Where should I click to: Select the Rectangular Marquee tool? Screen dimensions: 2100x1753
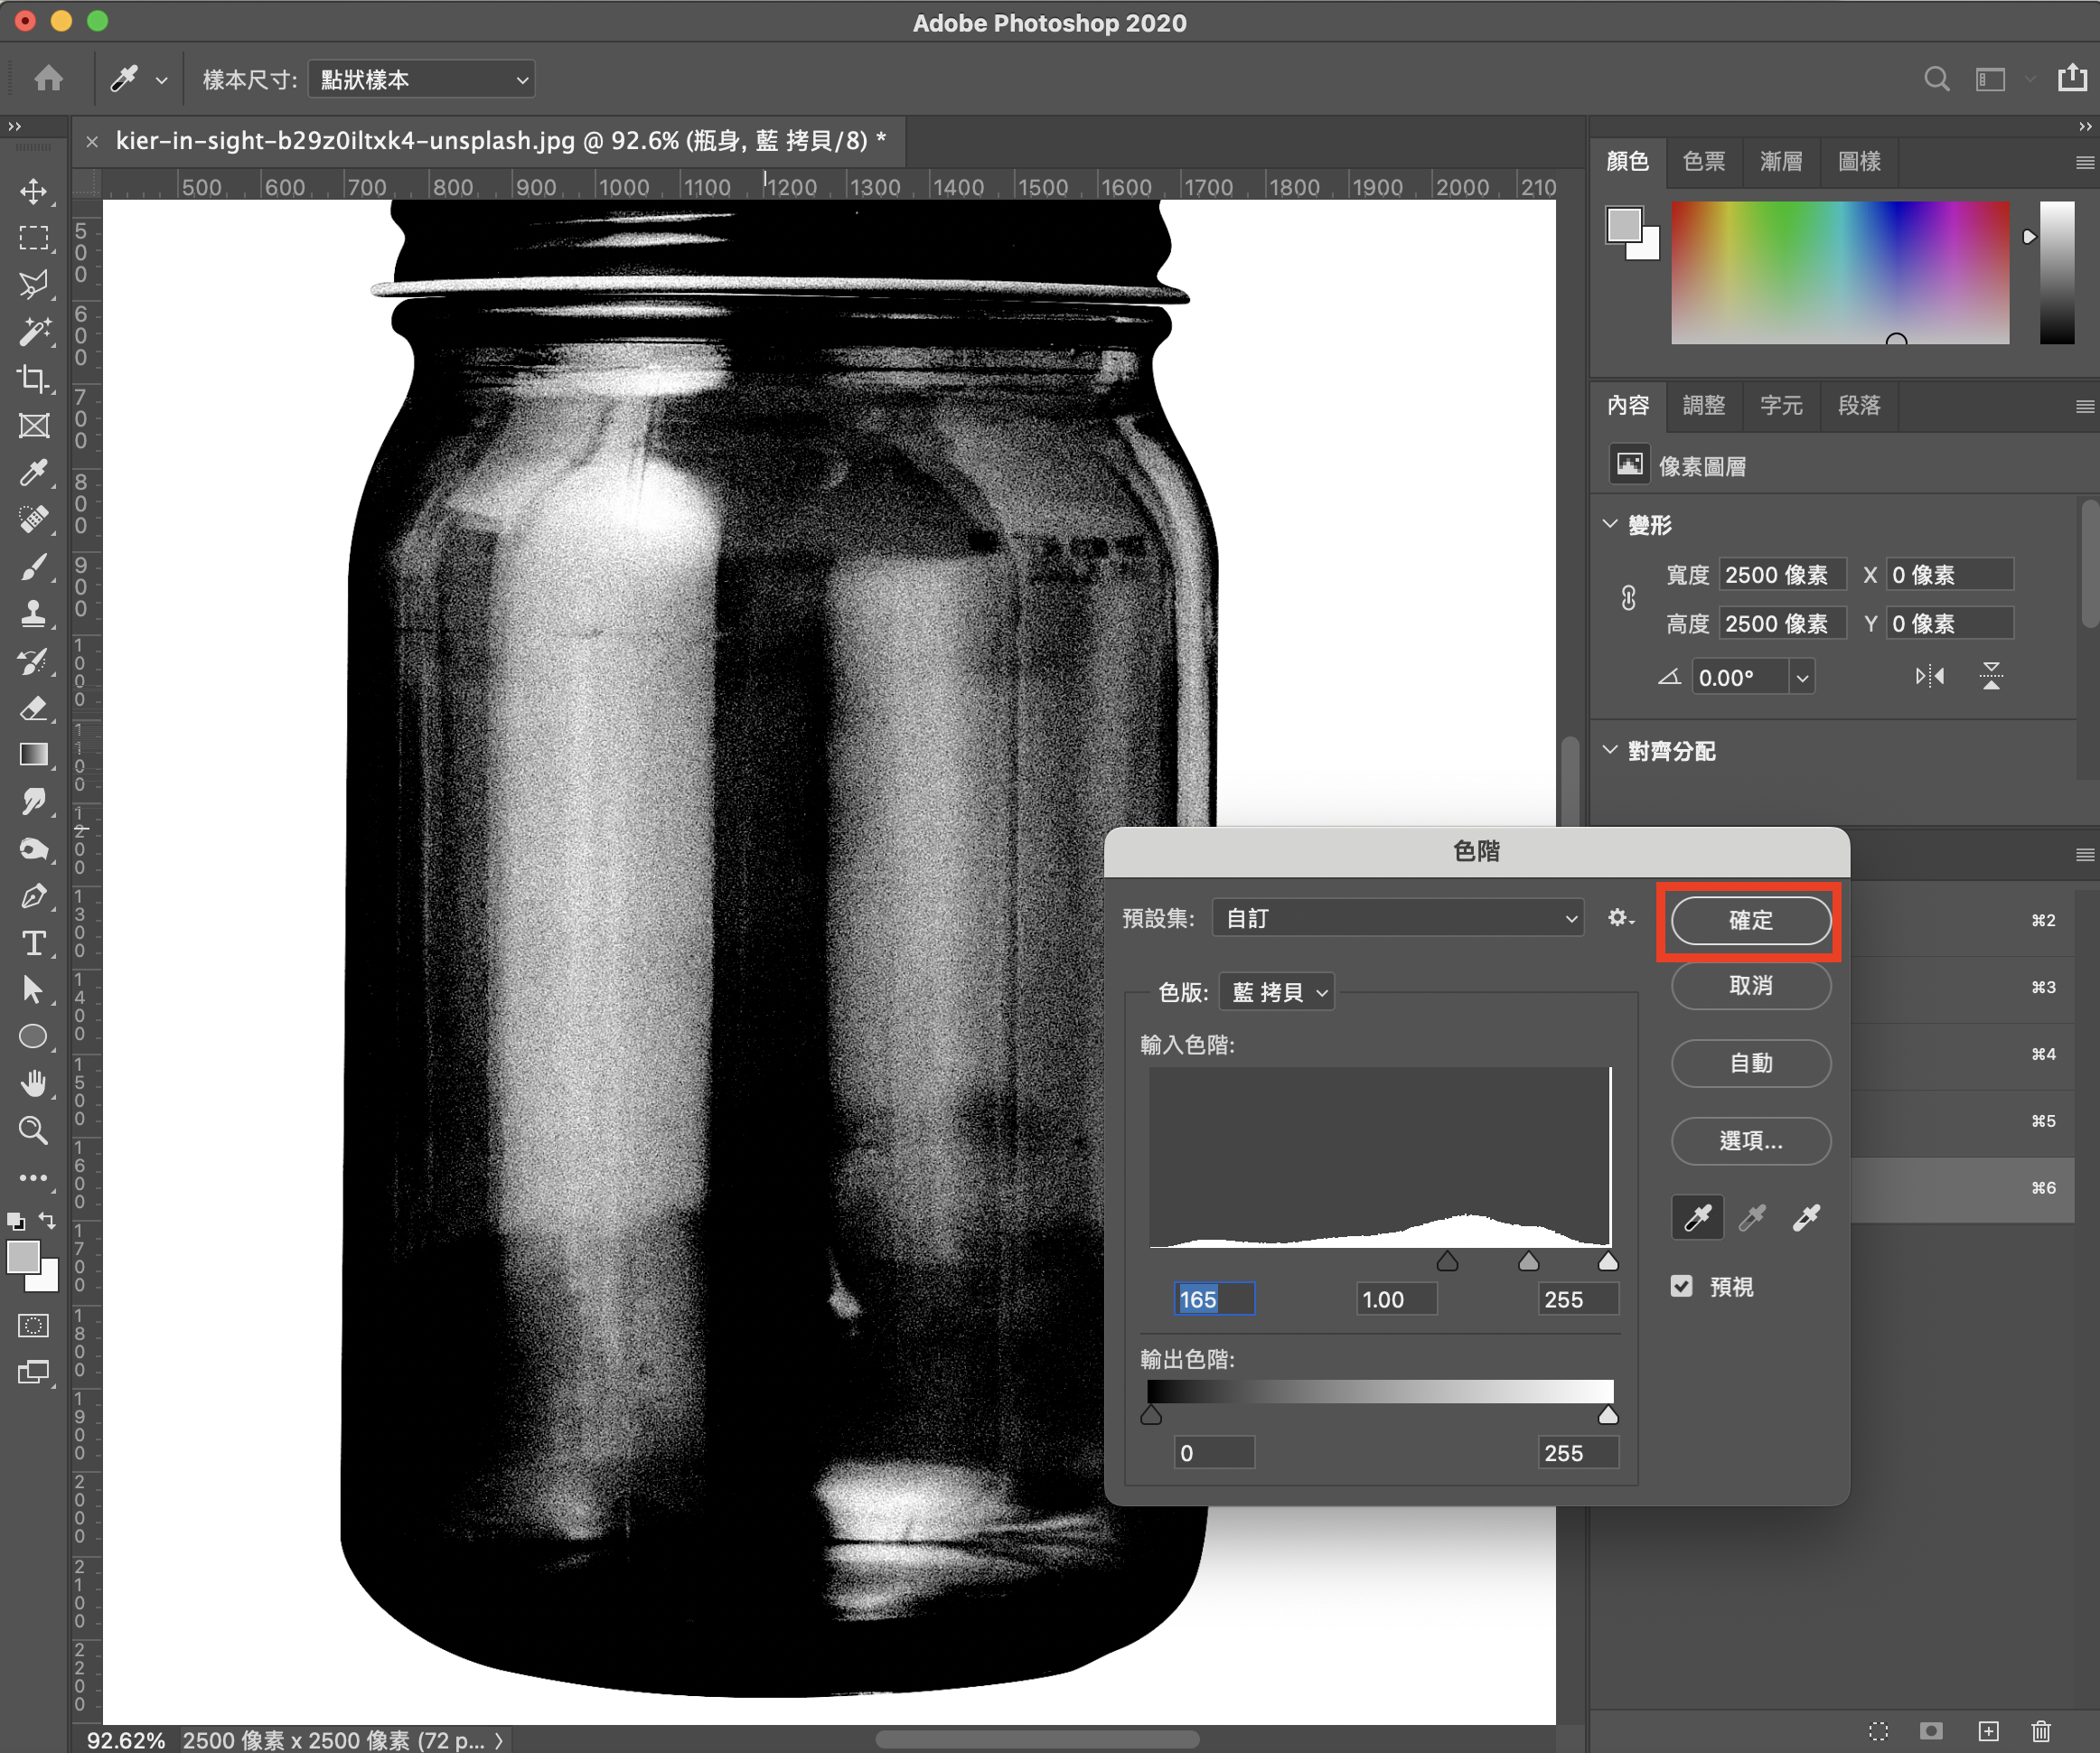tap(34, 238)
